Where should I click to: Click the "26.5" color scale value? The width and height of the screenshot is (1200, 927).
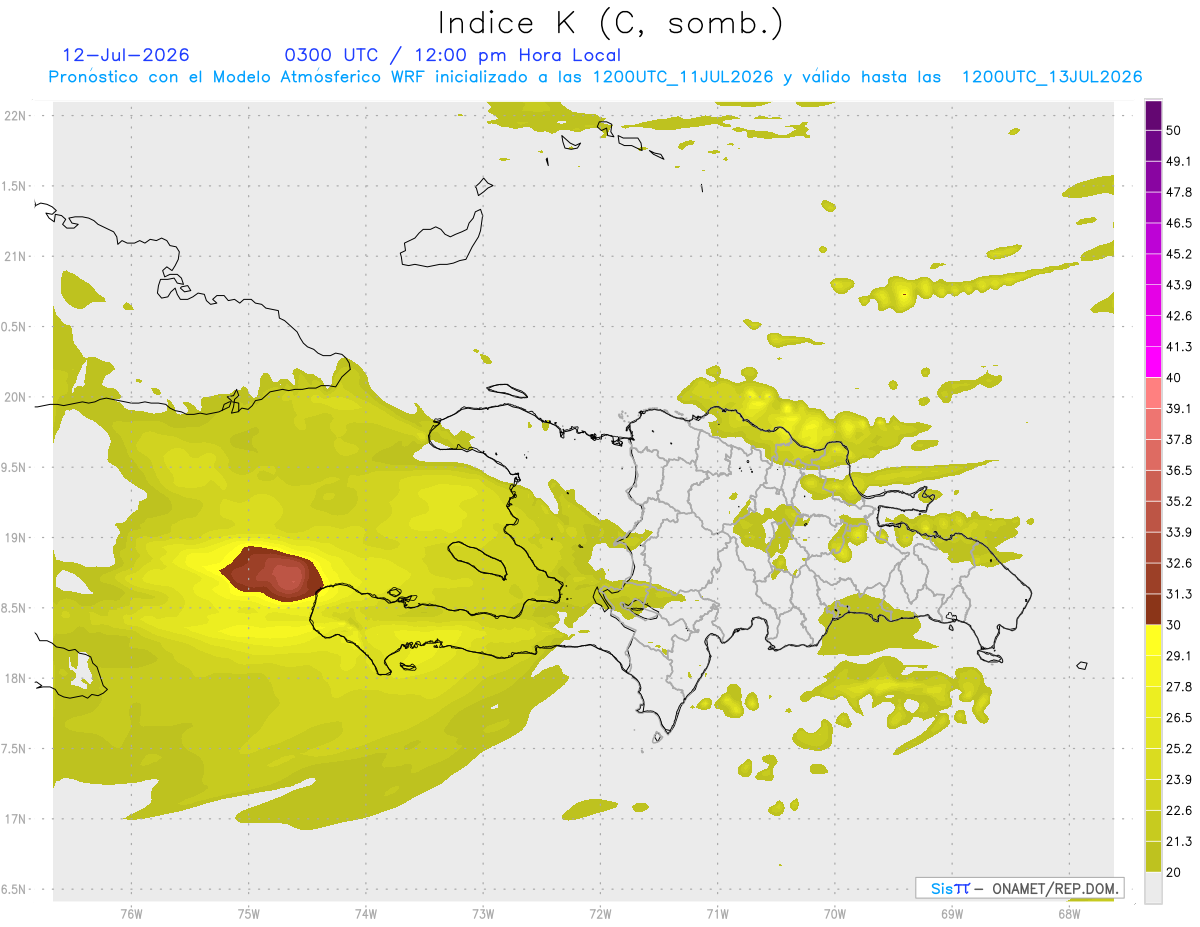click(1179, 718)
